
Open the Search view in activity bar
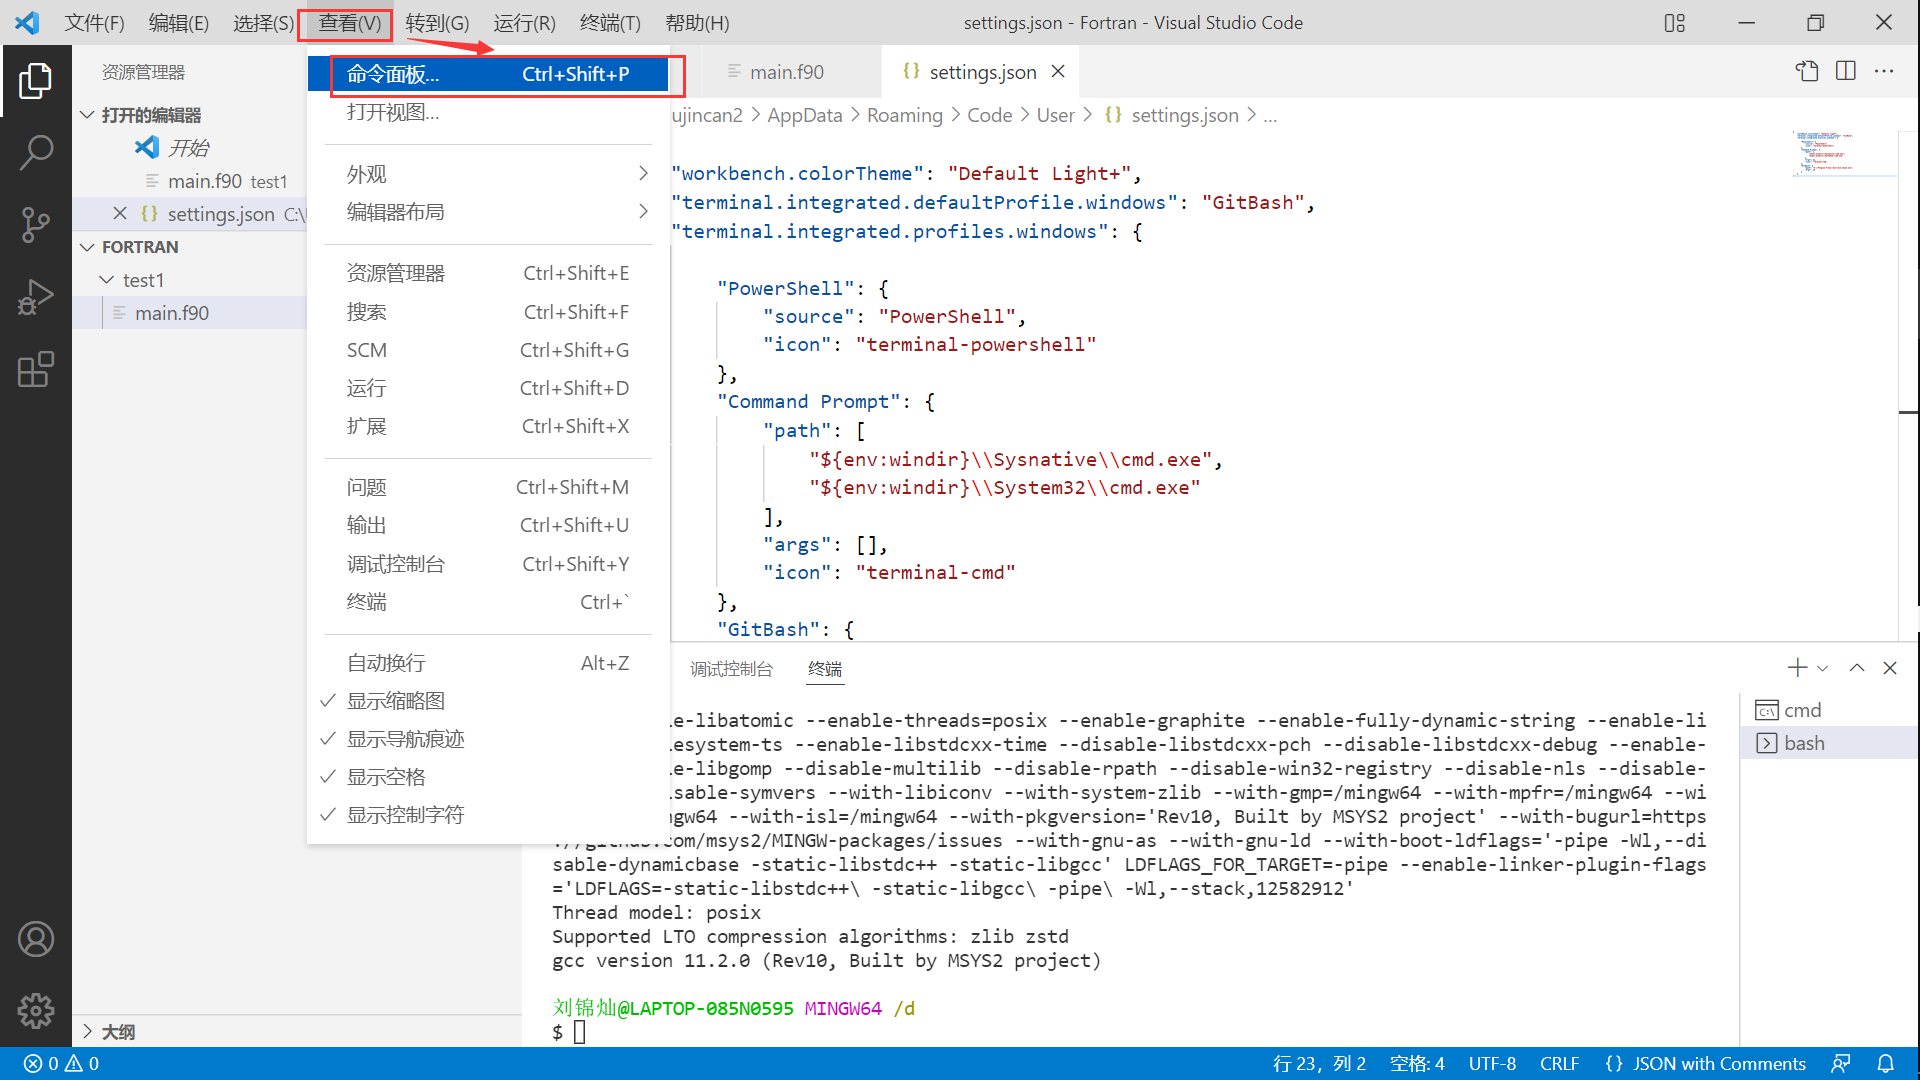pyautogui.click(x=36, y=153)
